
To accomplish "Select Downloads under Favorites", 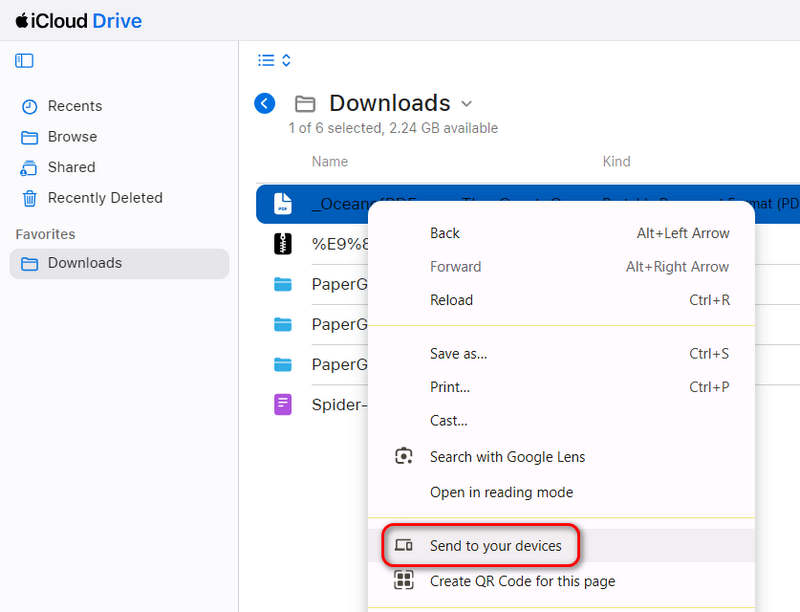I will [84, 263].
